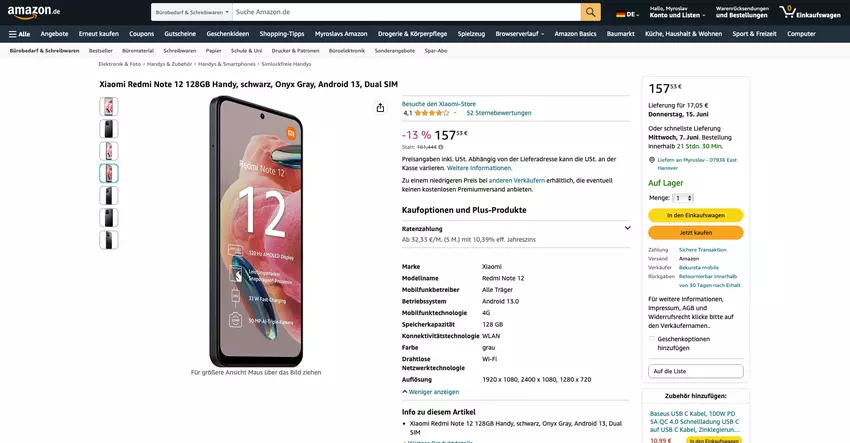Collapse details with Weniger anzeigen

431,392
